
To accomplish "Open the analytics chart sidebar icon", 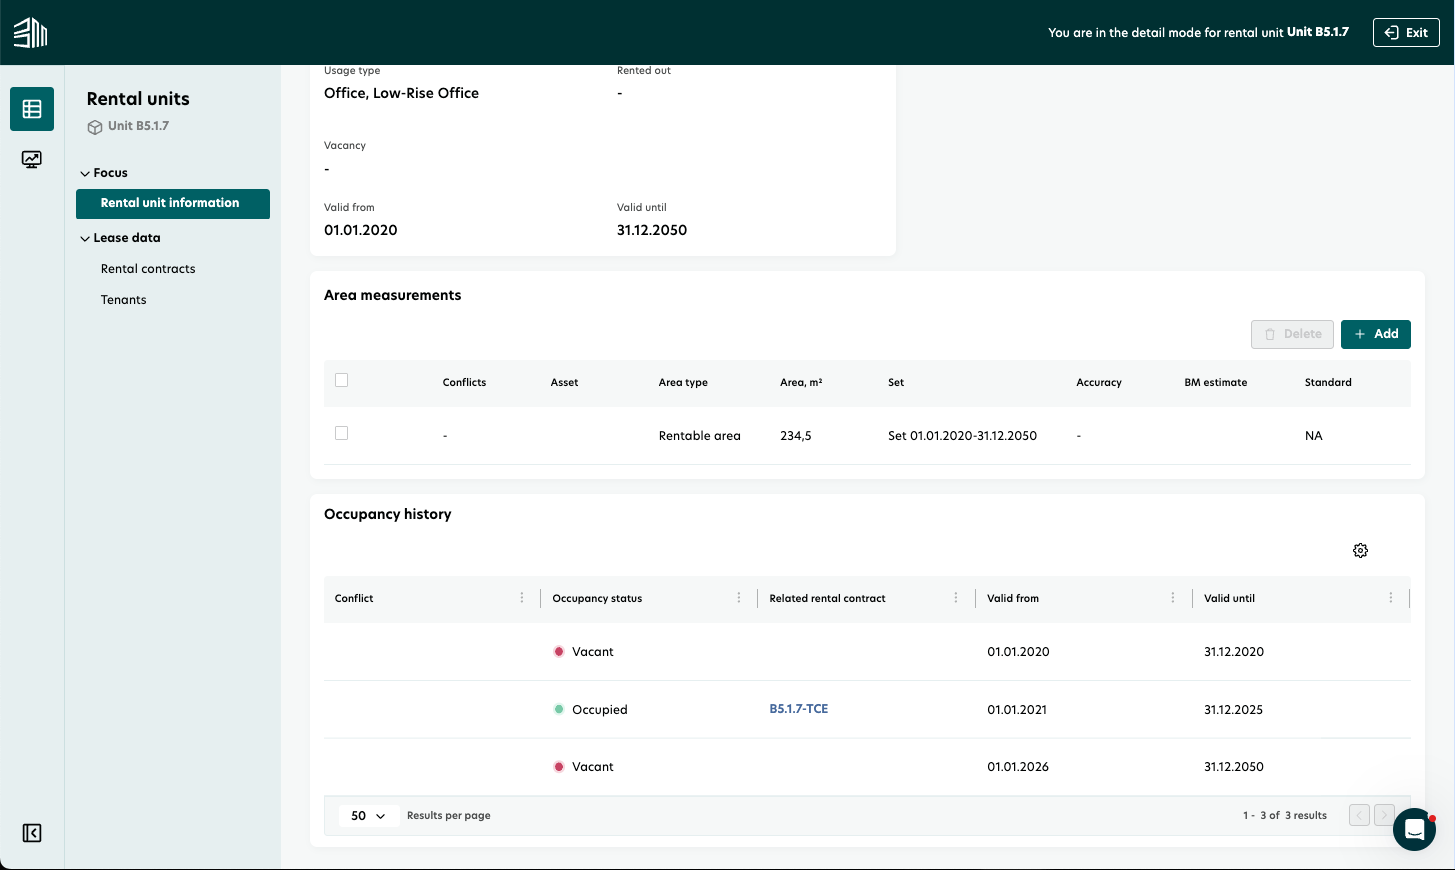I will click(x=32, y=159).
